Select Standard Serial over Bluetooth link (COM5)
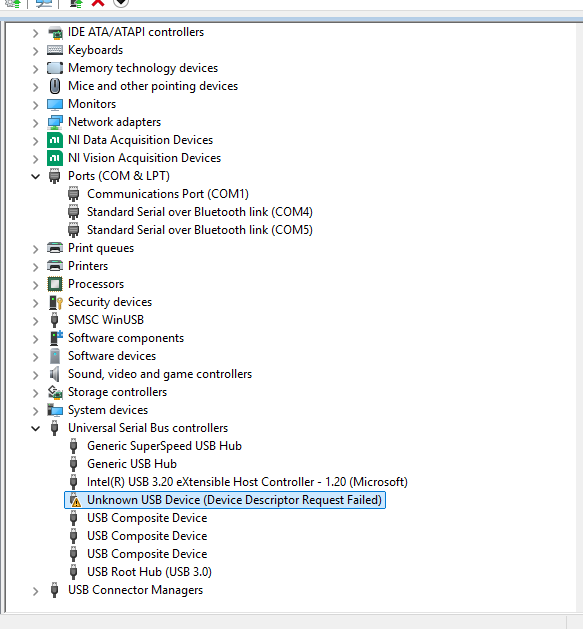 coord(200,230)
